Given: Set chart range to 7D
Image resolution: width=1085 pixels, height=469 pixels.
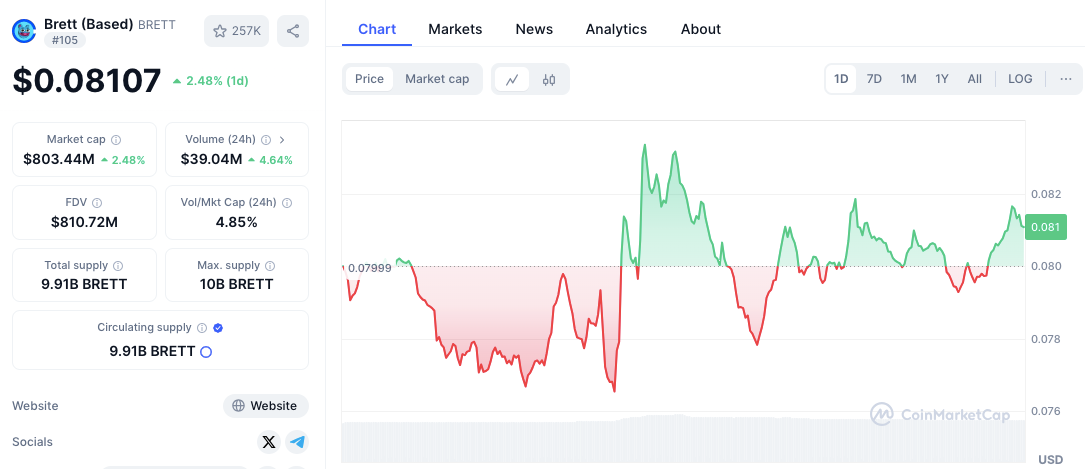Looking at the screenshot, I should pyautogui.click(x=875, y=79).
